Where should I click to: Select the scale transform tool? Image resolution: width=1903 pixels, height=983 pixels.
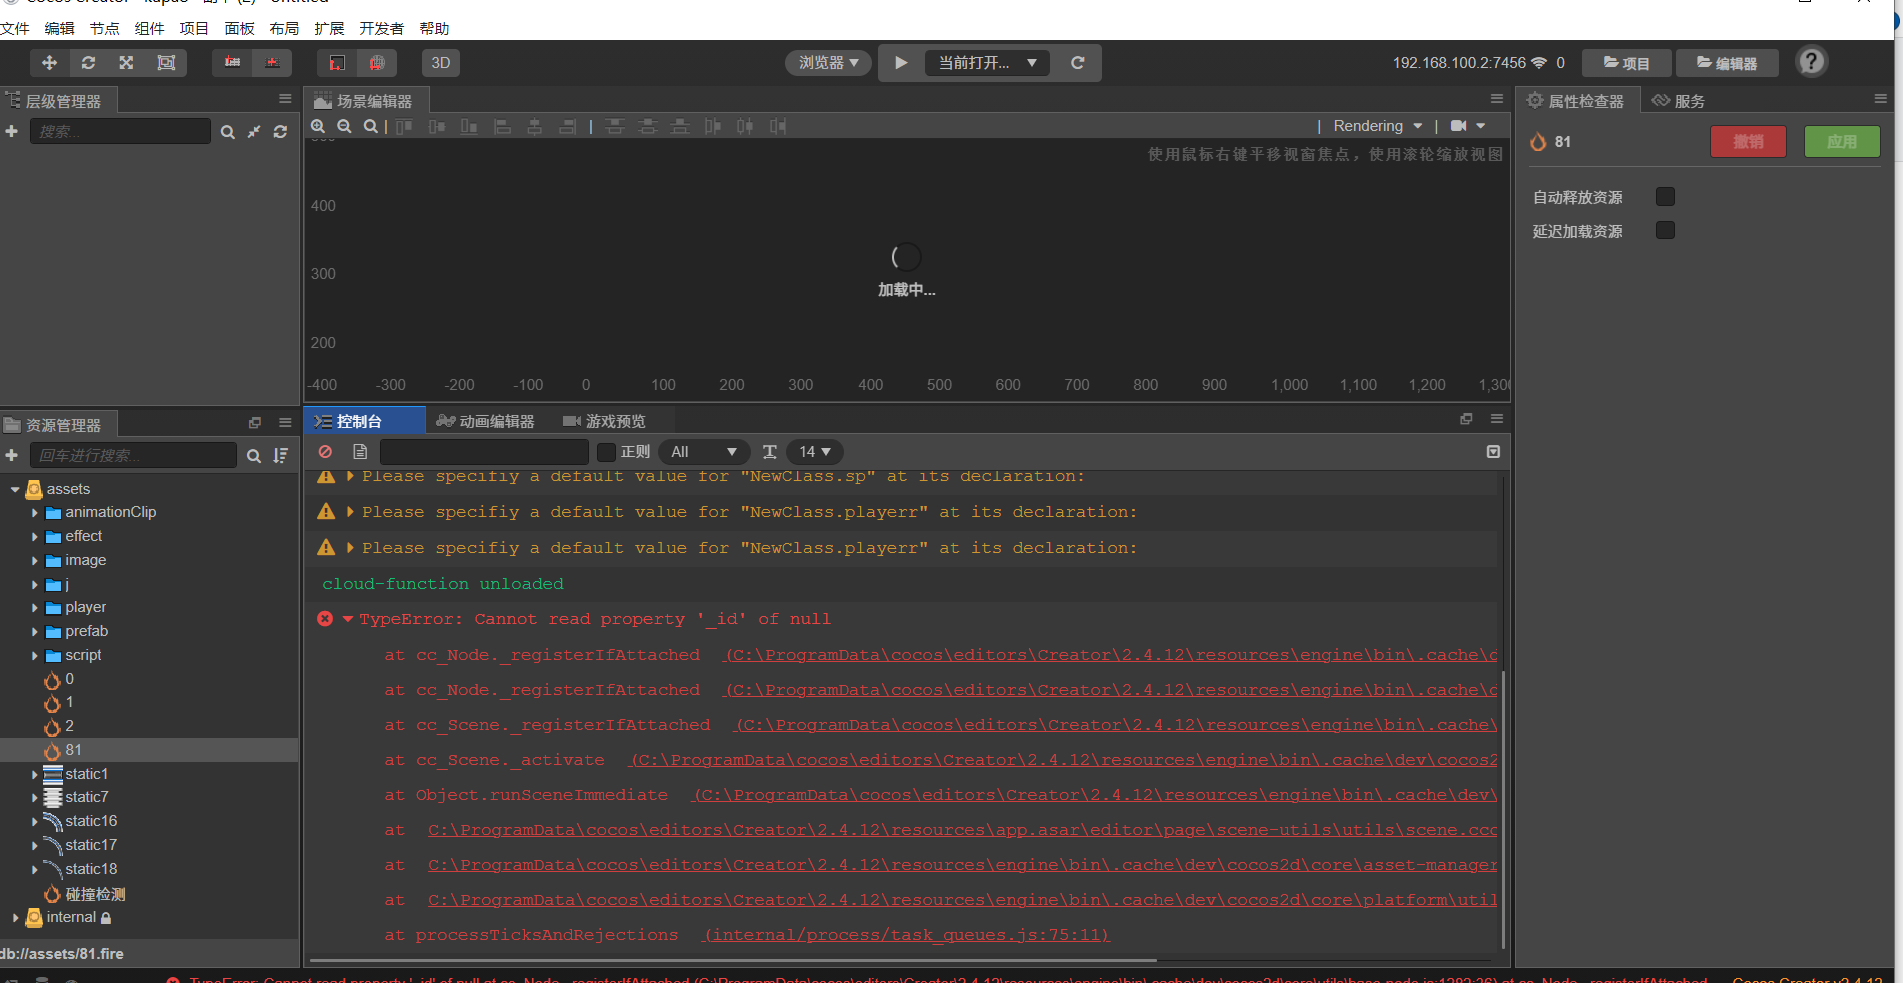pyautogui.click(x=126, y=63)
